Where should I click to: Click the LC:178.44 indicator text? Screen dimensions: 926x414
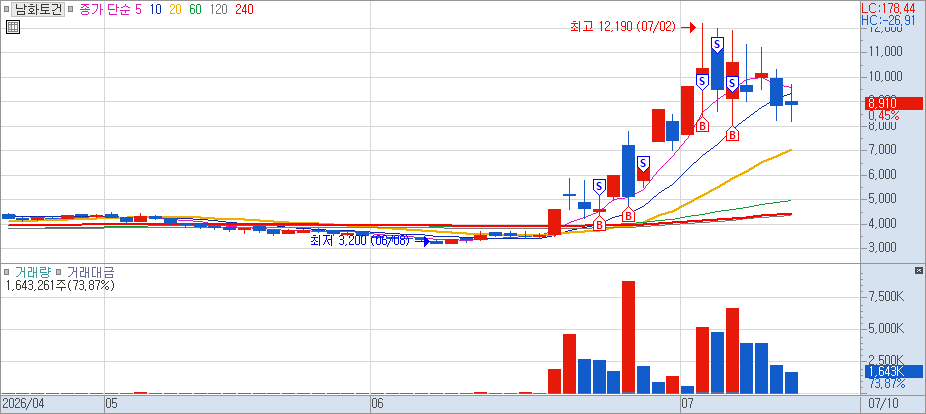coord(887,8)
